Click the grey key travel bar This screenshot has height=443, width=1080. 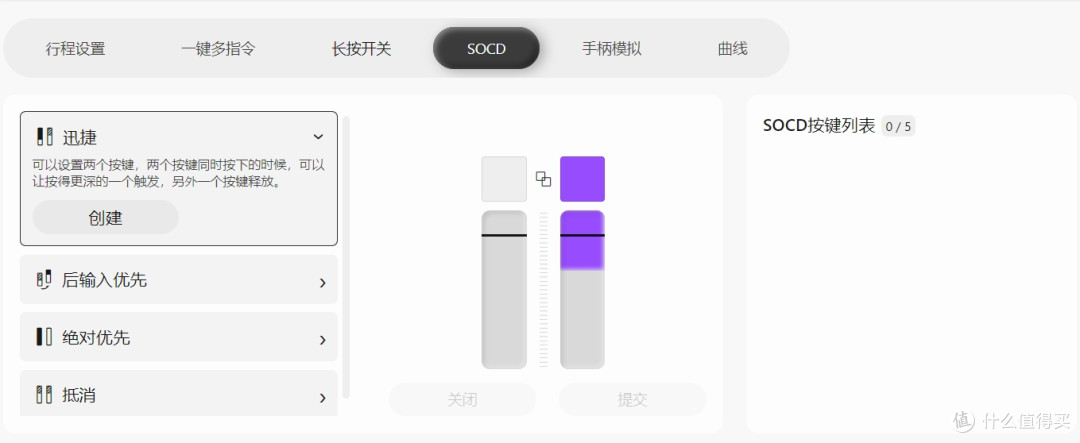coord(504,289)
